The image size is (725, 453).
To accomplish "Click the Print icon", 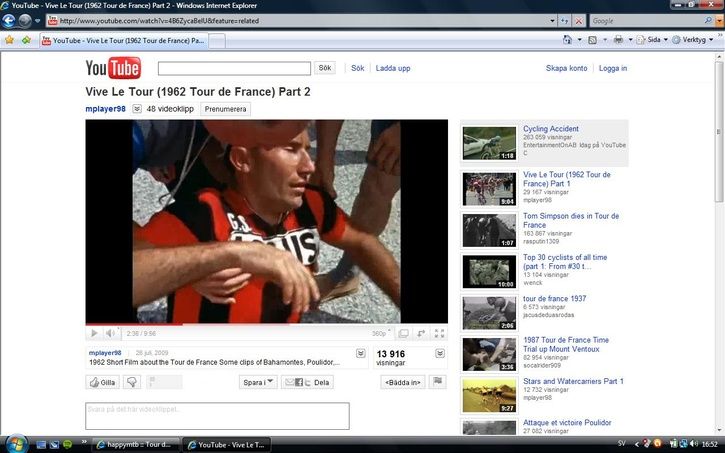I will click(x=618, y=40).
